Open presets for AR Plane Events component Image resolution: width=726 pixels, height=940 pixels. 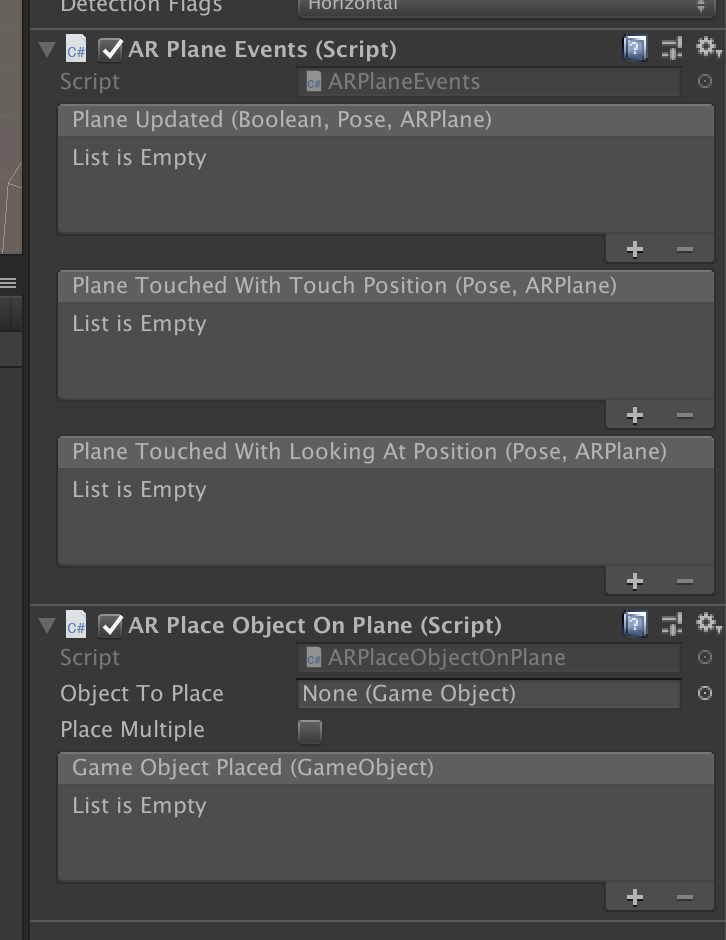click(x=672, y=47)
